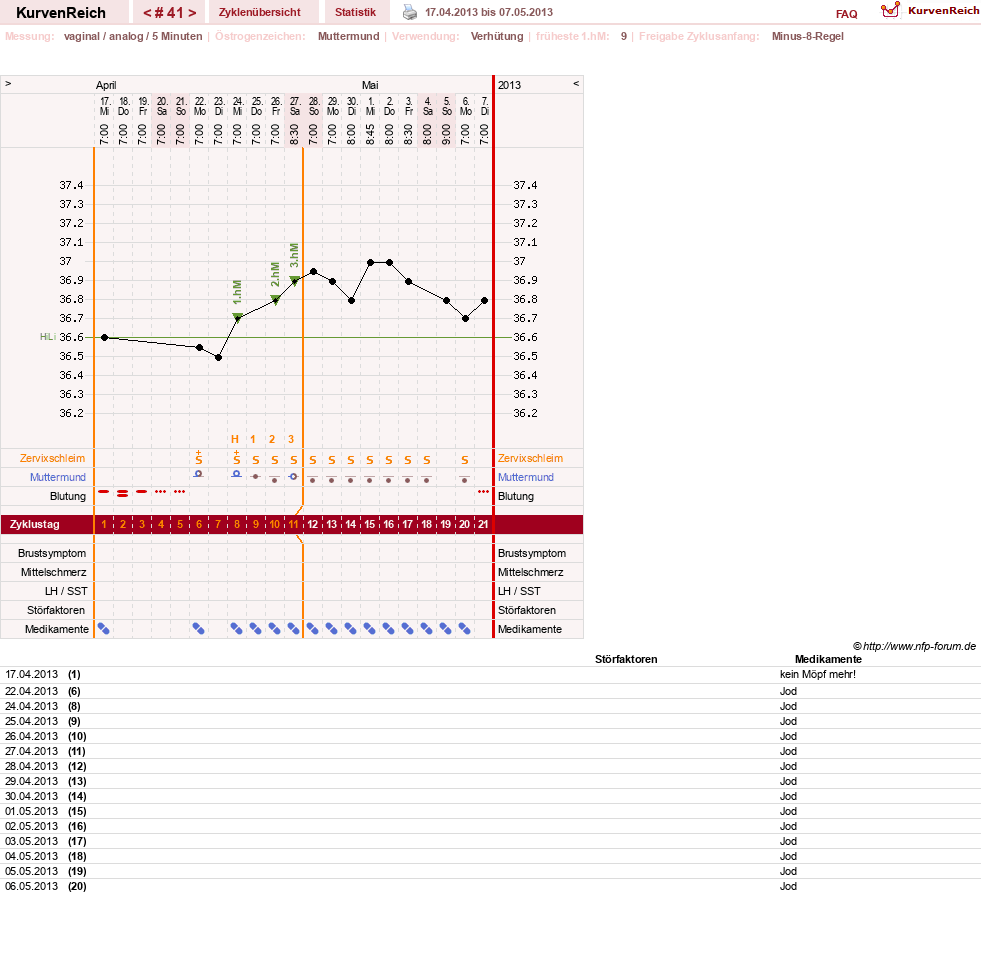The image size is (981, 978).
Task: Click the right Muttermund row label
Action: (526, 477)
